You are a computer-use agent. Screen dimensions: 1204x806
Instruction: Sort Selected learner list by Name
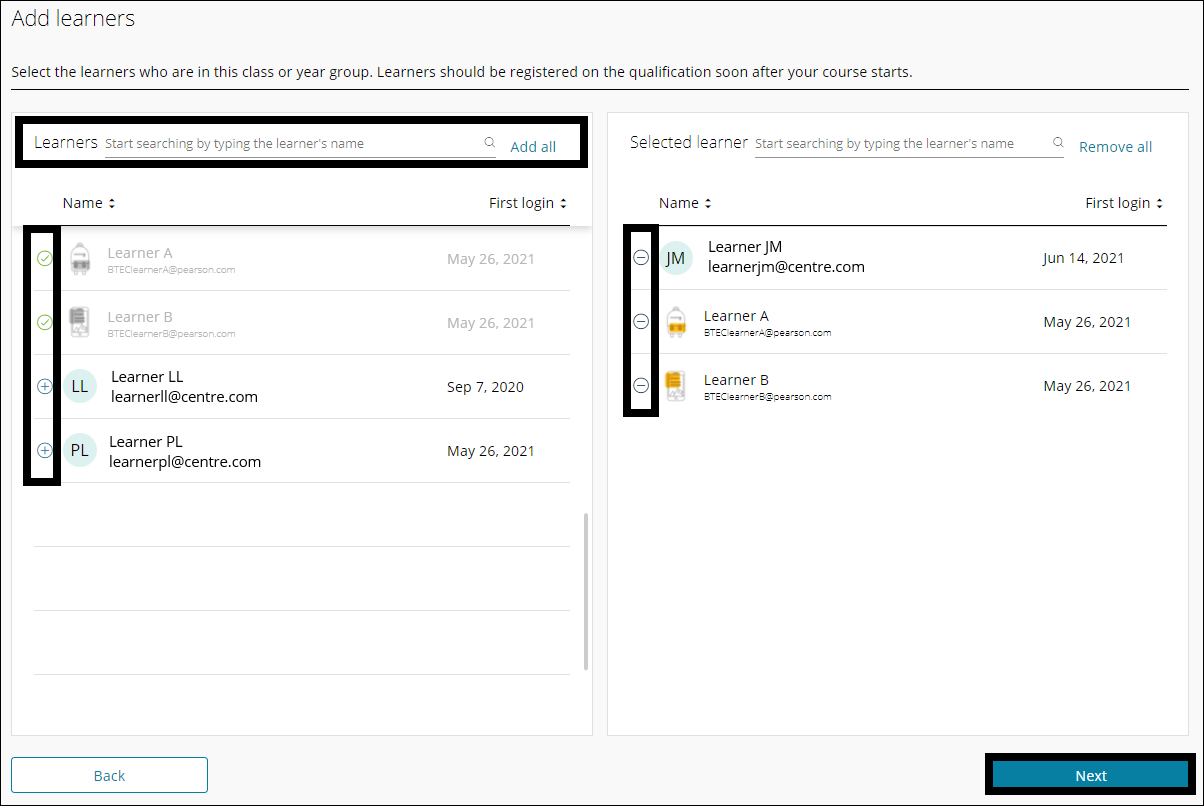point(685,203)
